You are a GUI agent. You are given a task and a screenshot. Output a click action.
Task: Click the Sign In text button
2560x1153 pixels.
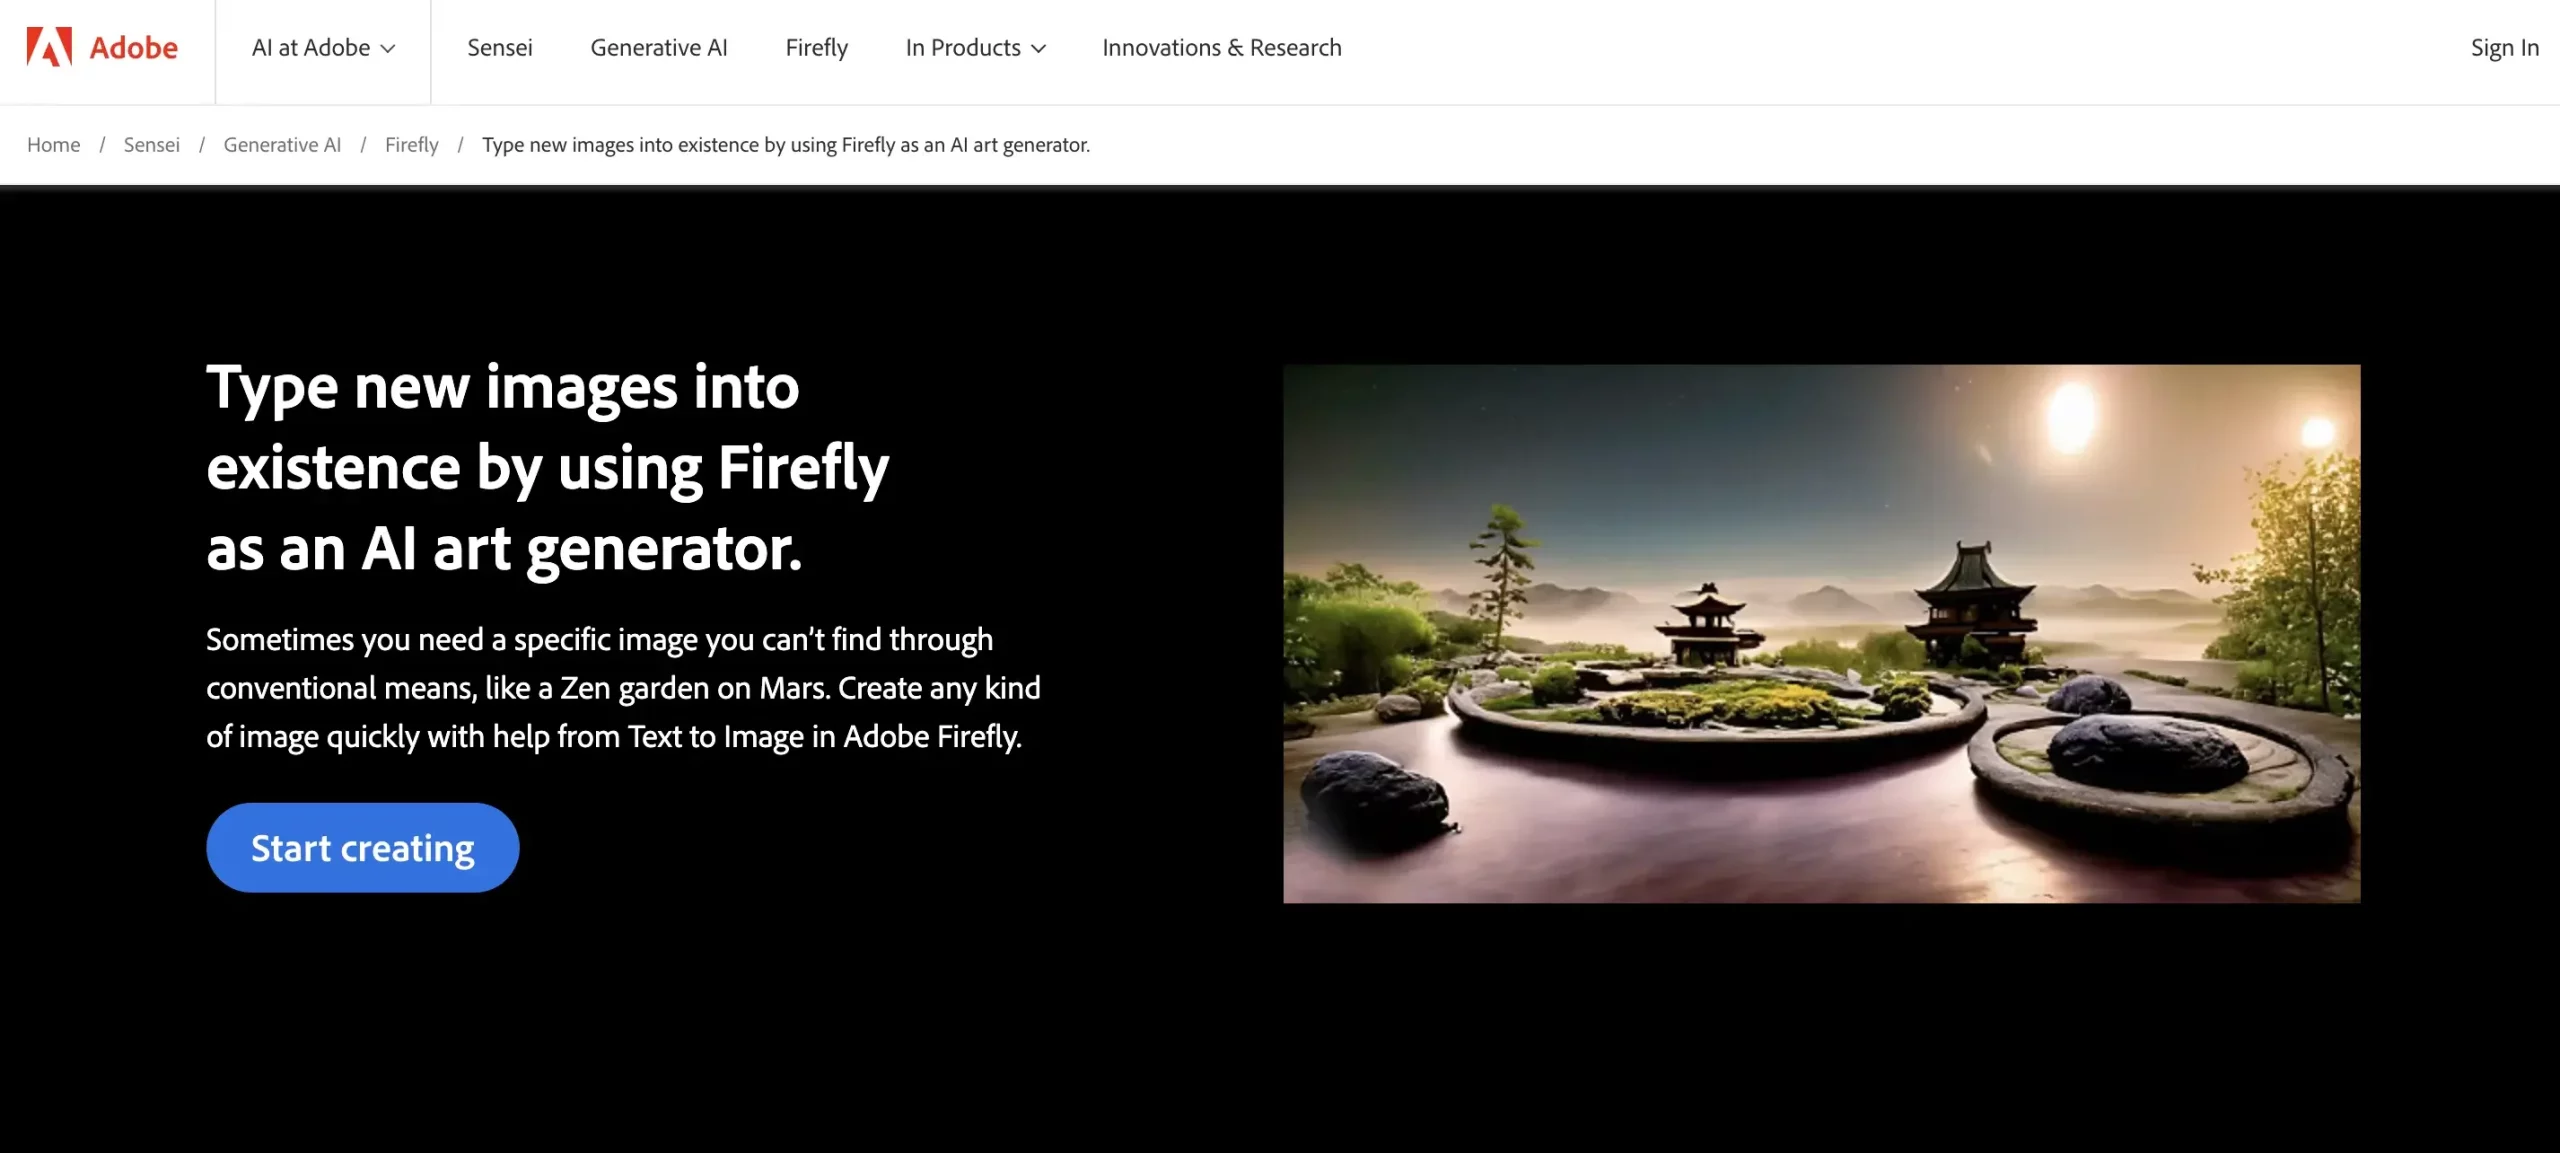tap(2508, 46)
